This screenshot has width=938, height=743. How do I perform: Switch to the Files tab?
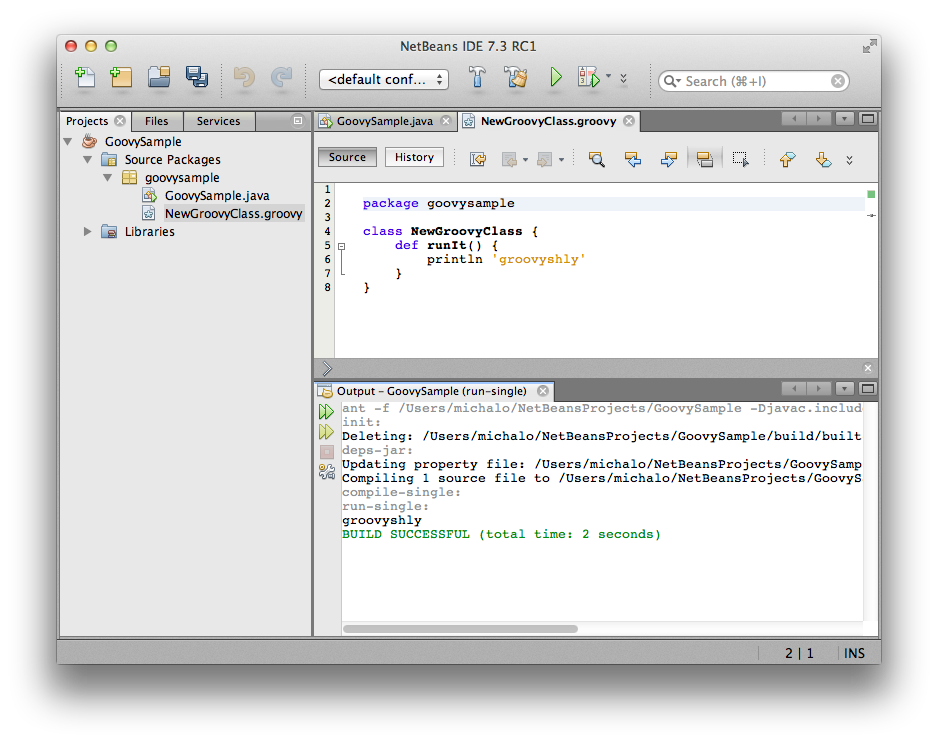pyautogui.click(x=157, y=121)
